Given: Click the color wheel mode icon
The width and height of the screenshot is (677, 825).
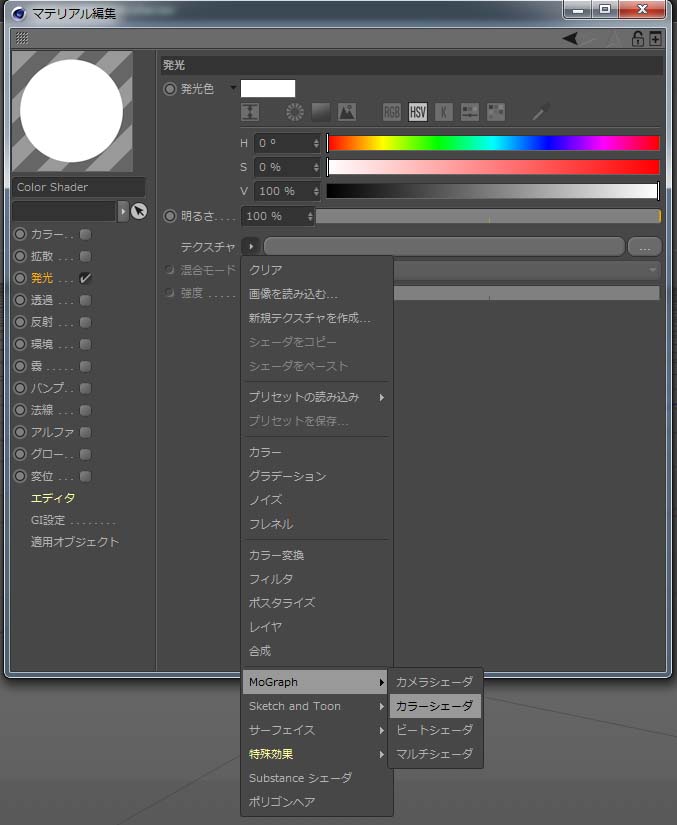Looking at the screenshot, I should (x=295, y=112).
